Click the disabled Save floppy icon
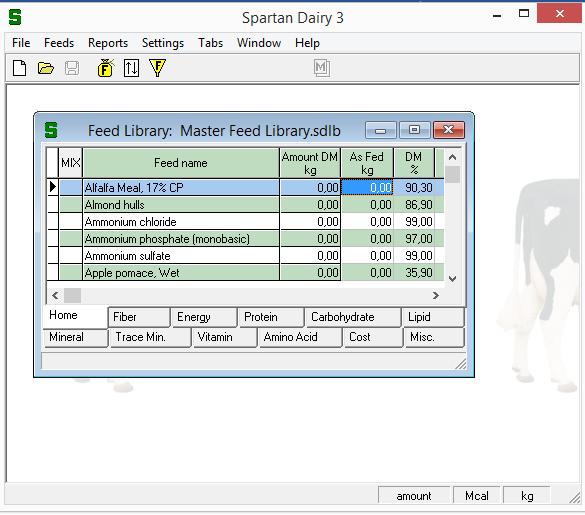585x515 pixels. coord(72,68)
